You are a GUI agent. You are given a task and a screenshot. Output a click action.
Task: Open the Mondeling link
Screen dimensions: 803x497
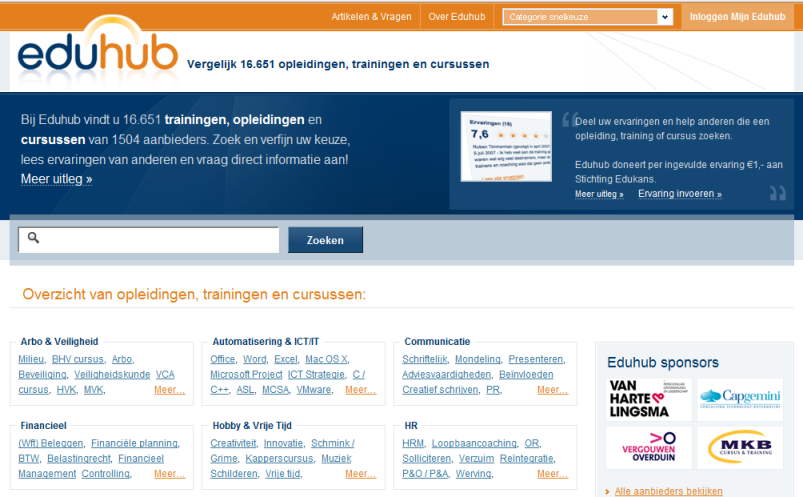[478, 359]
